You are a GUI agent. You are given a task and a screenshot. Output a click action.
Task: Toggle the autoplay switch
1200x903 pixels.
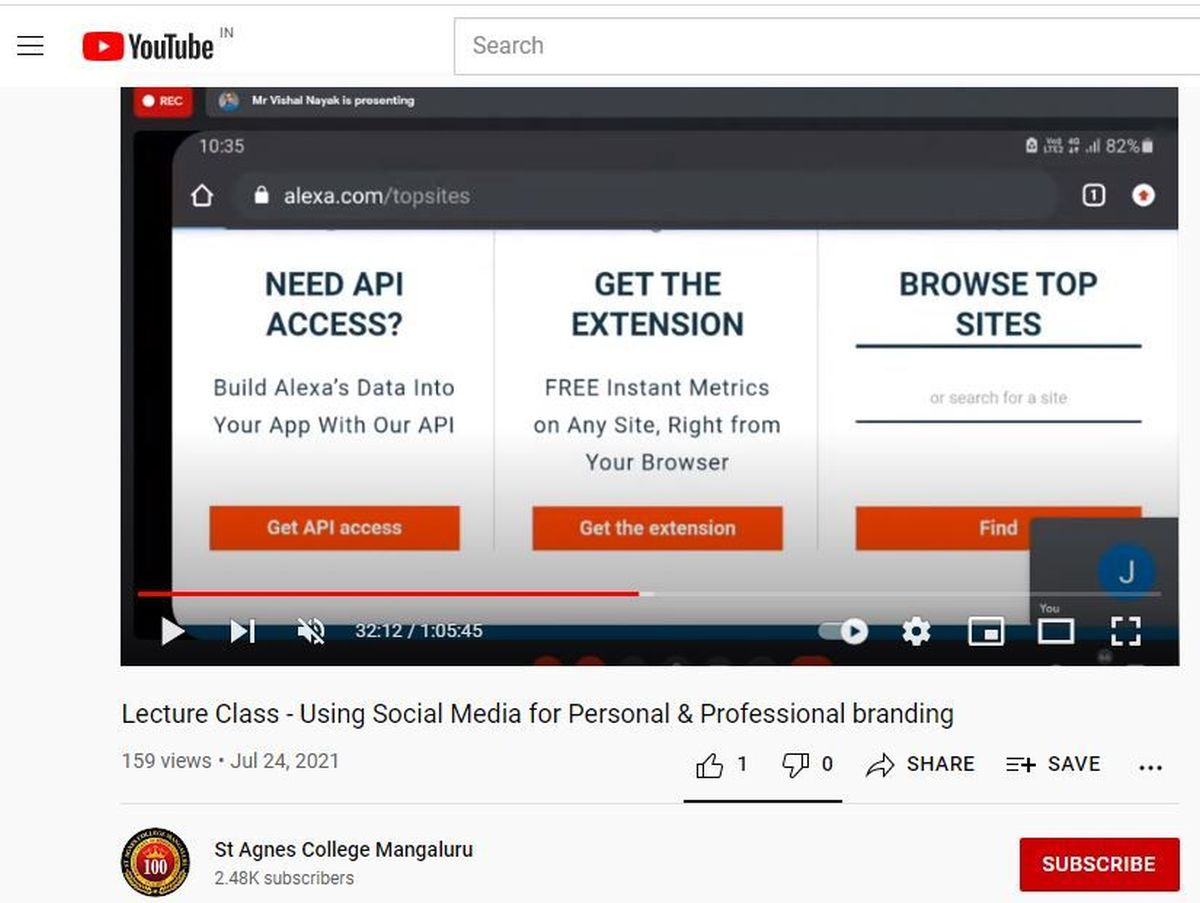pyautogui.click(x=843, y=631)
